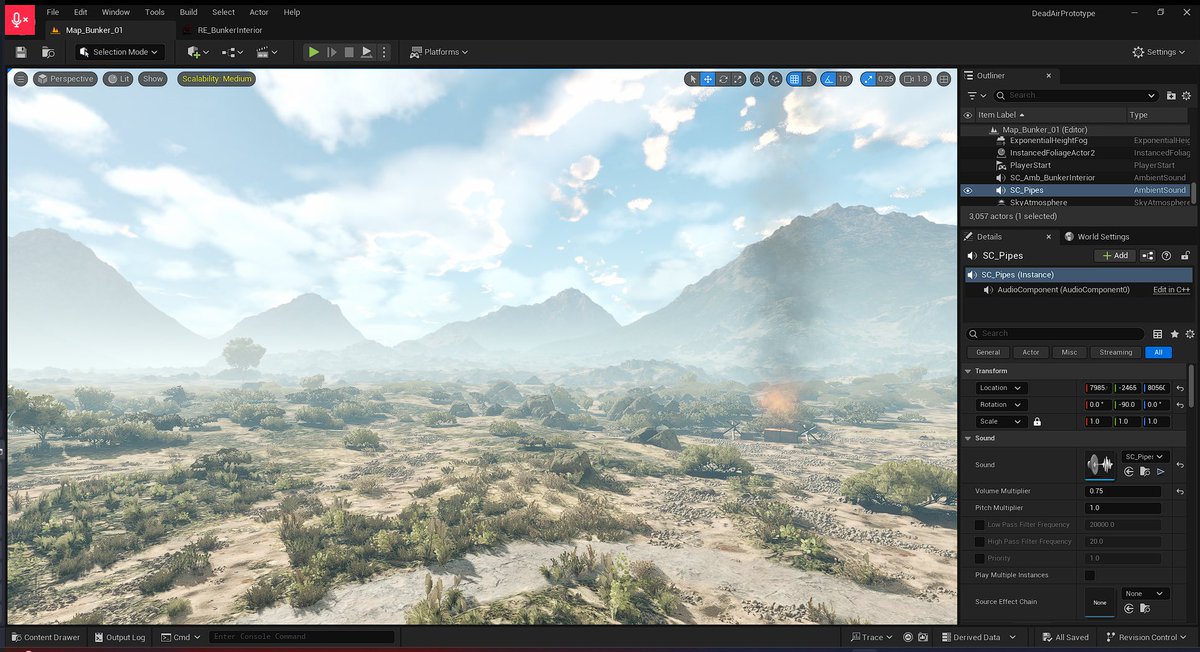1200x652 pixels.
Task: Toggle world/local coordinate system icon
Action: pyautogui.click(x=758, y=79)
